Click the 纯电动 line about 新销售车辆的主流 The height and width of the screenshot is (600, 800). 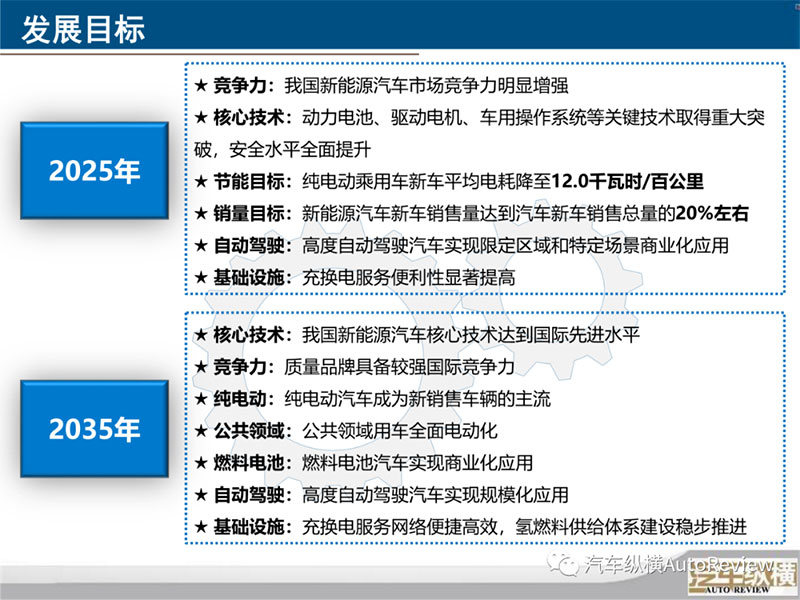372,399
